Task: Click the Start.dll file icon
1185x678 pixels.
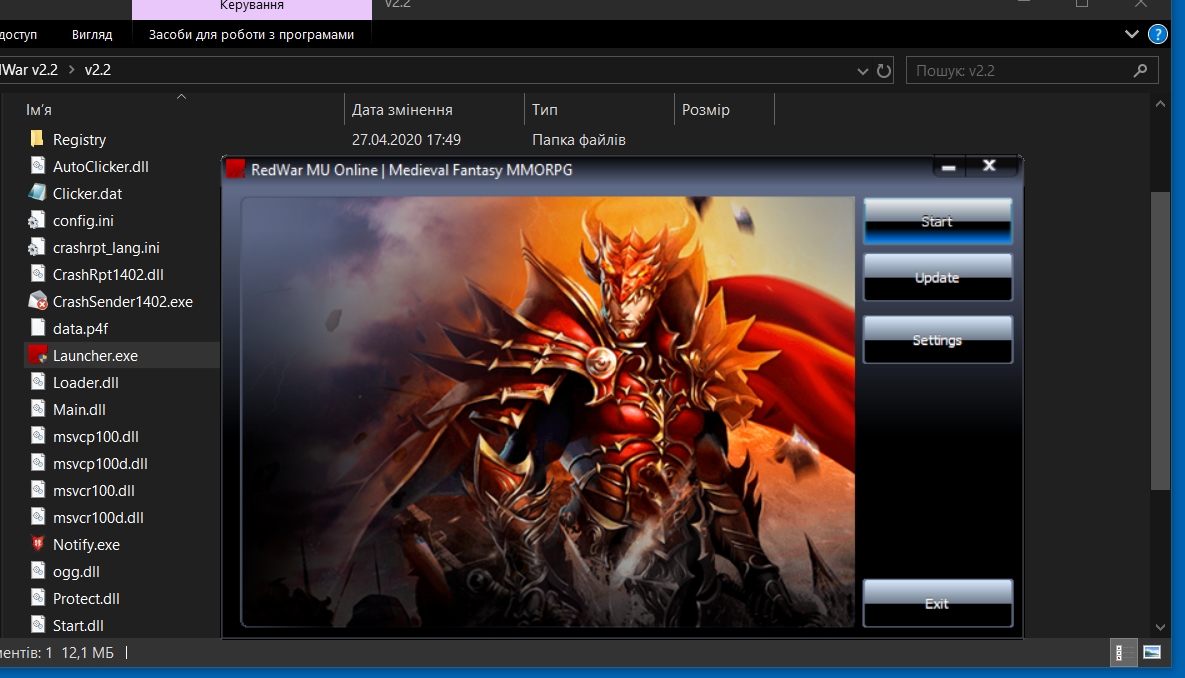Action: coord(37,625)
